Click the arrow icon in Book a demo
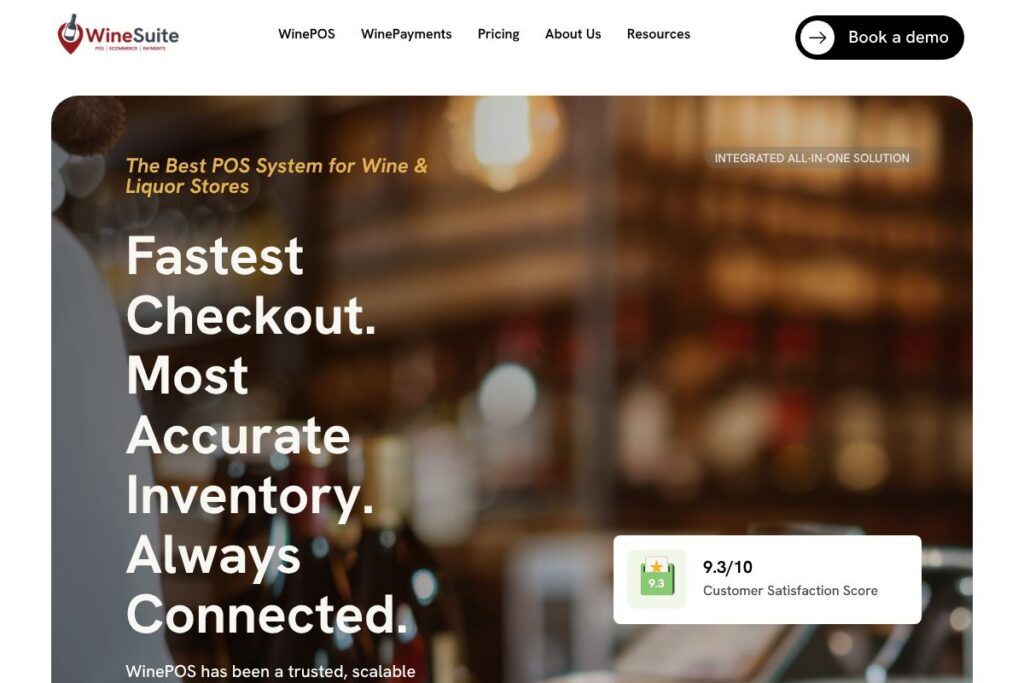Screen dimensions: 1024x683 (817, 37)
